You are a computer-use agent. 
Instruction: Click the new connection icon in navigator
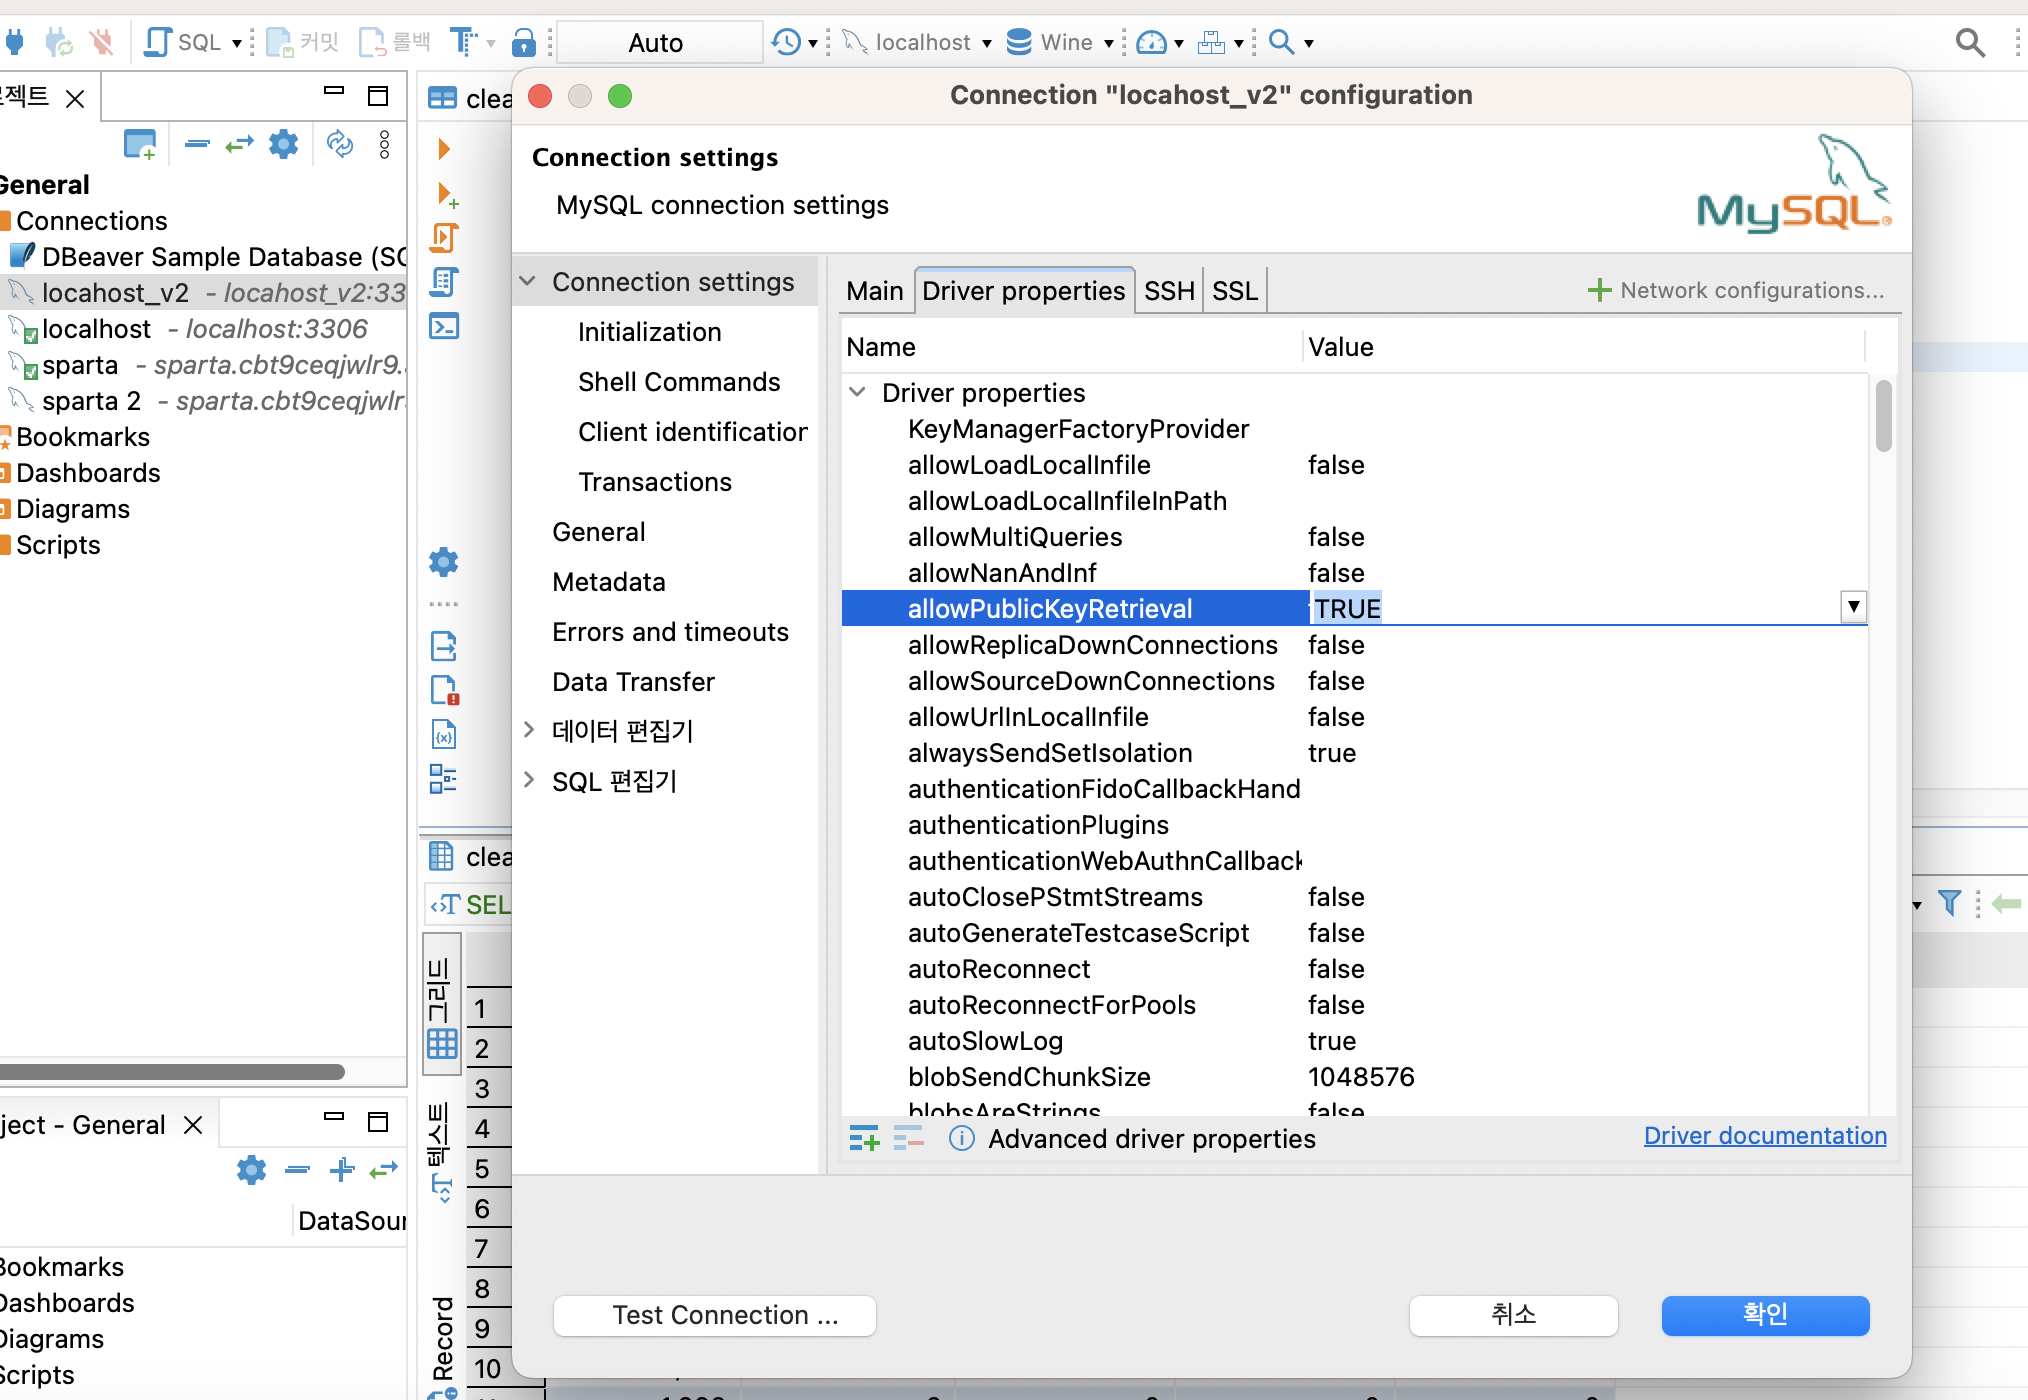click(139, 145)
